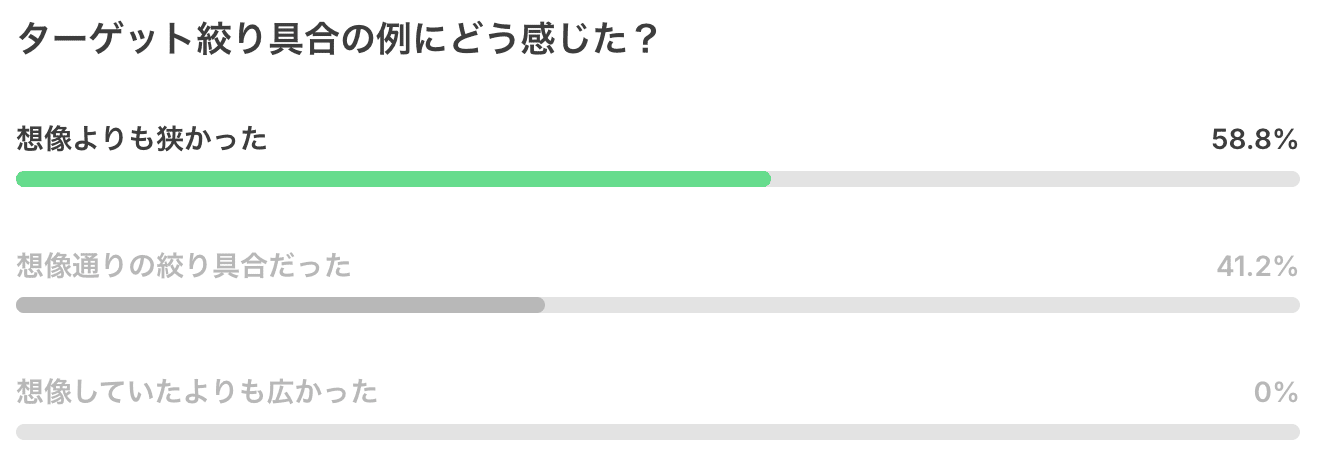Click the unfilled part of first bar
The image size is (1318, 462).
pyautogui.click(x=1035, y=179)
